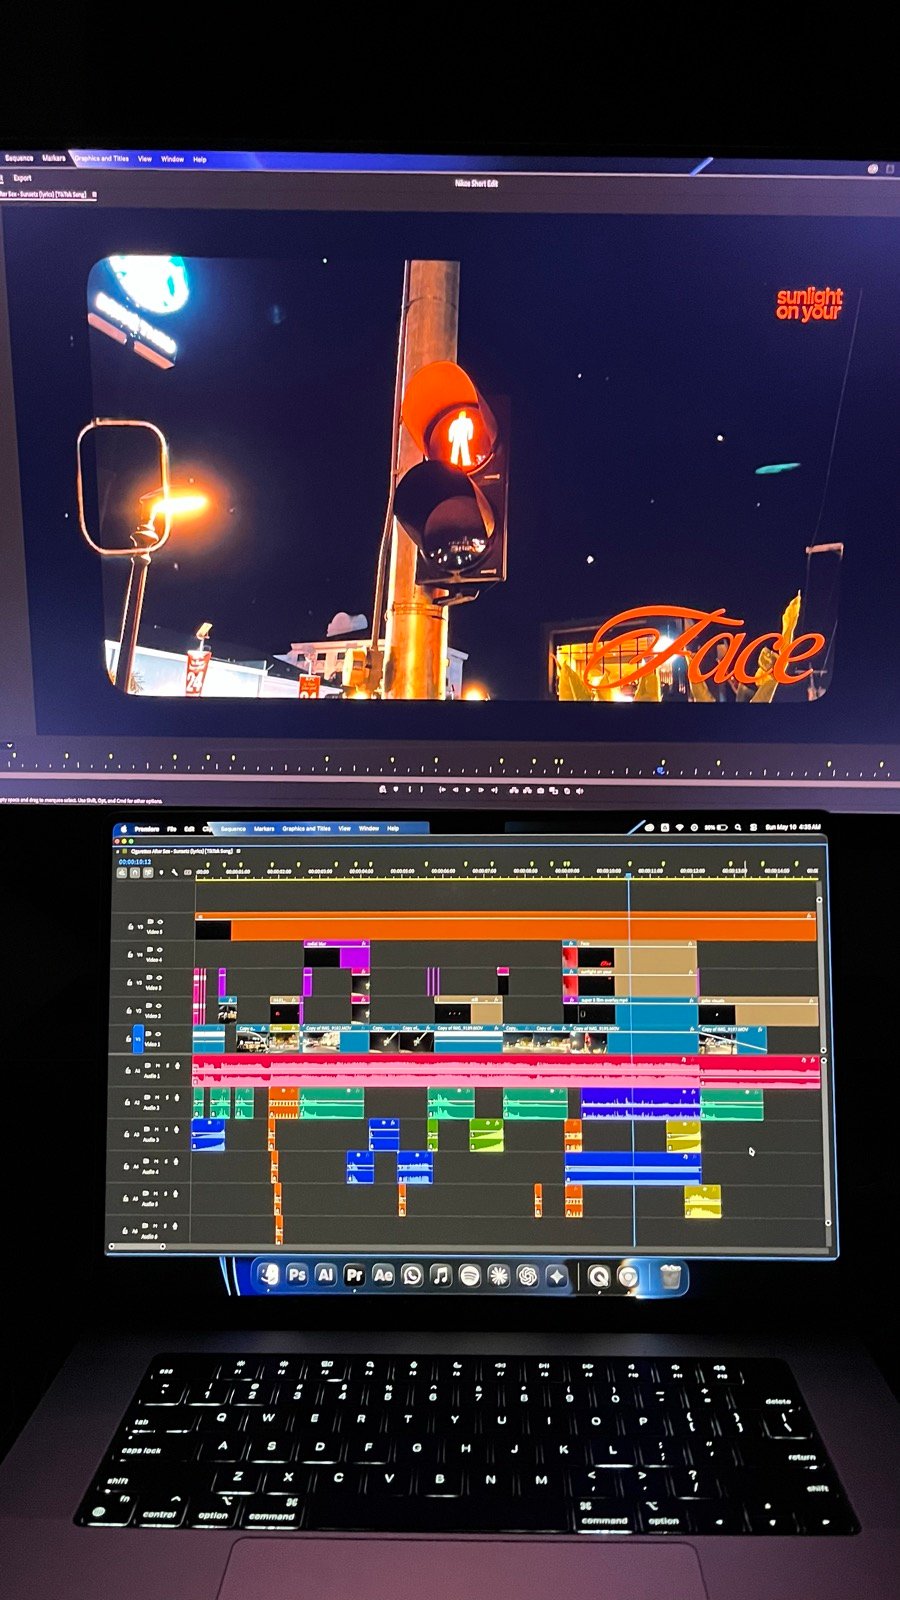Screen dimensions: 900x1600
Task: Open the Apple menu on the laptop
Action: 123,828
